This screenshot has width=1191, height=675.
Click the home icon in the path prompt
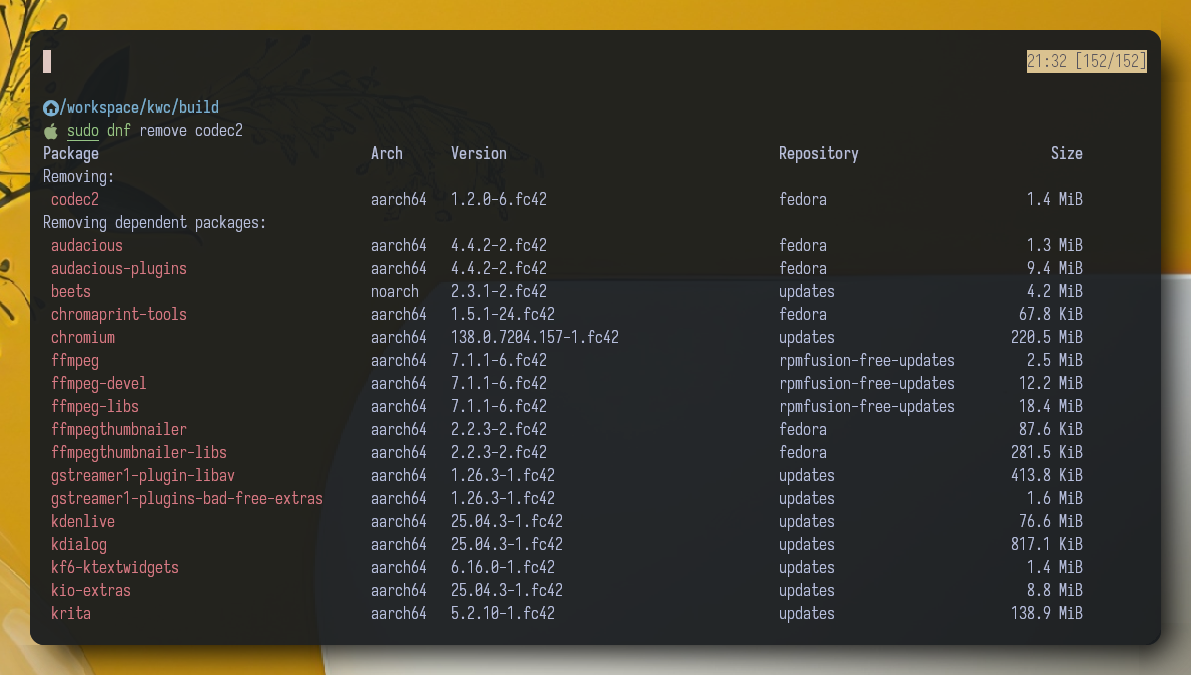click(51, 108)
